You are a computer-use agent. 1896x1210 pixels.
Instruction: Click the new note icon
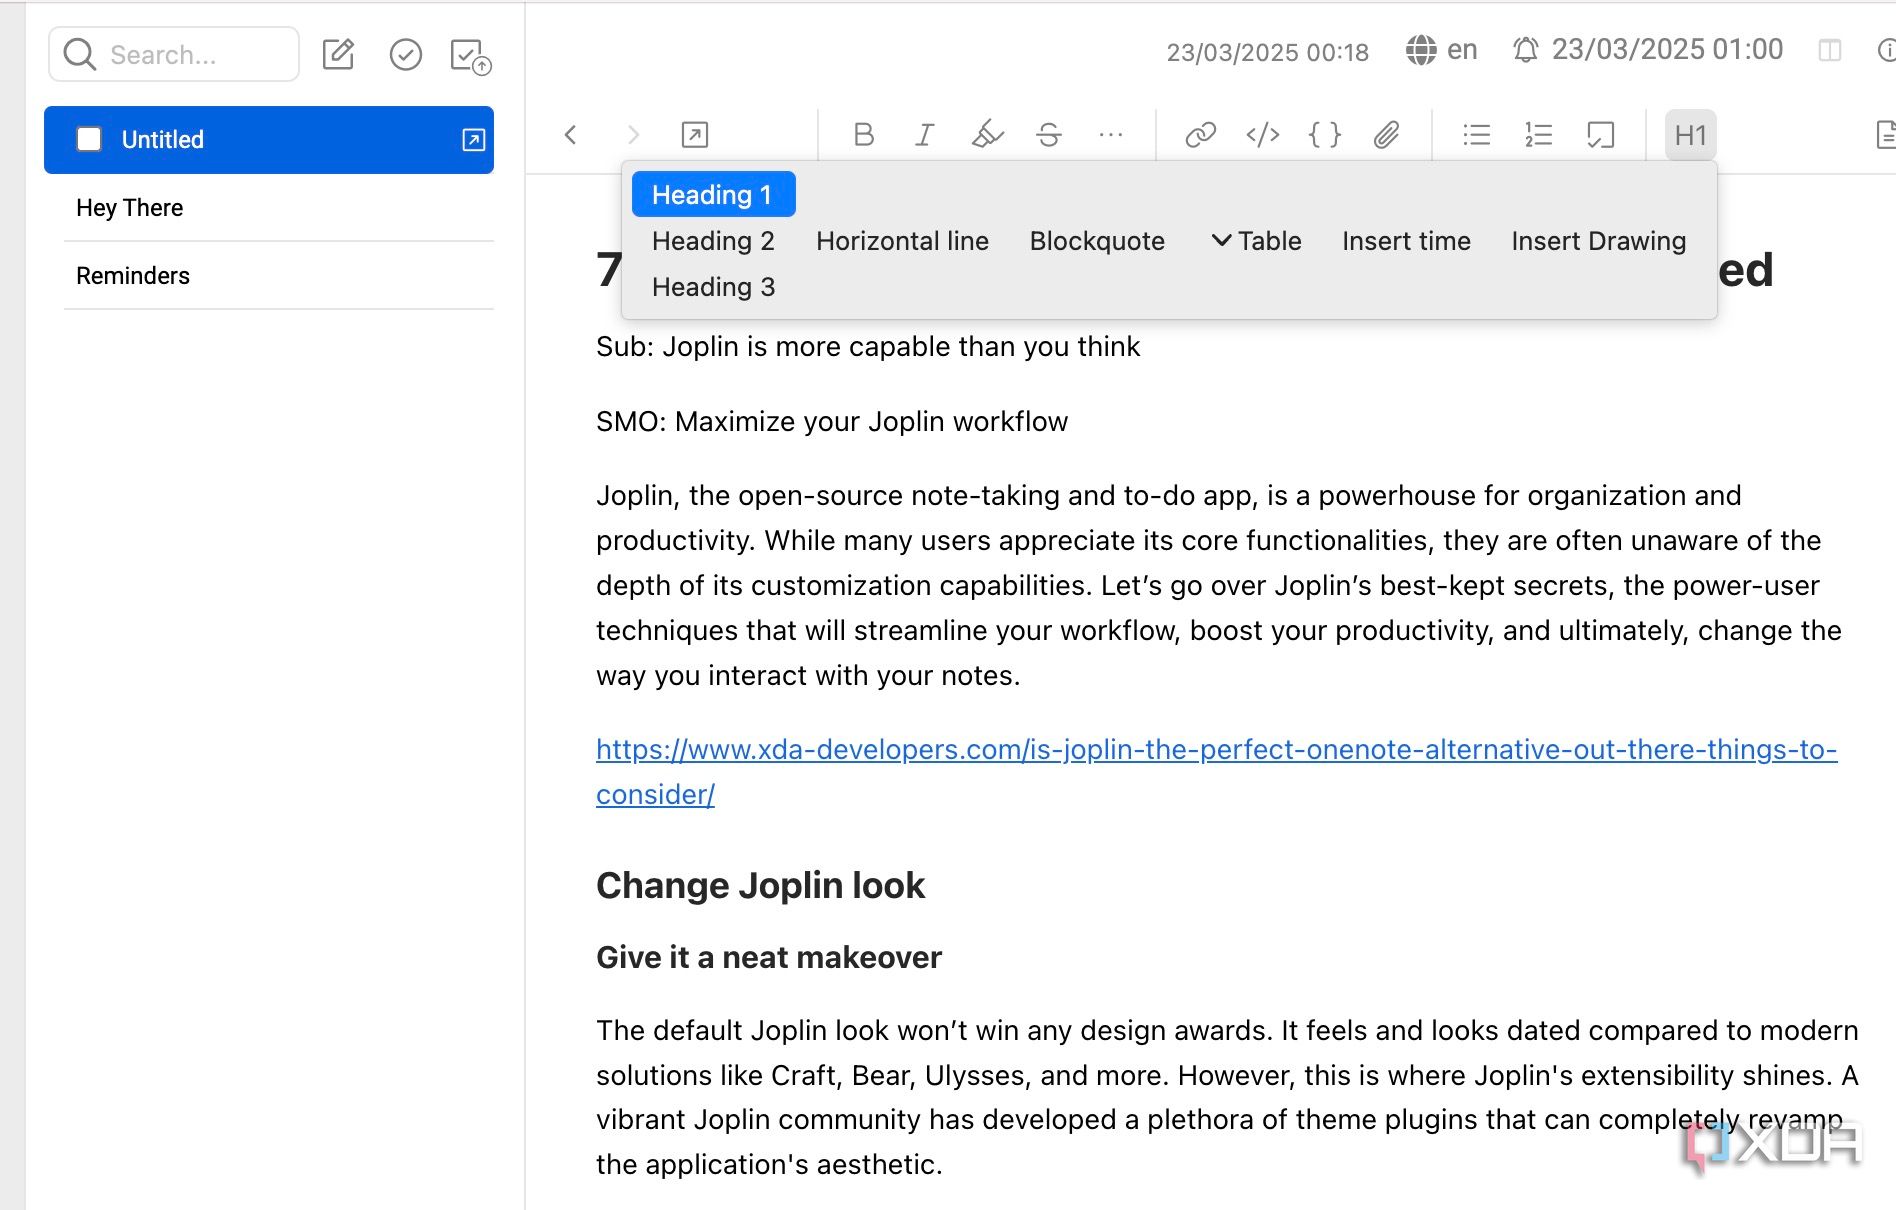(338, 54)
